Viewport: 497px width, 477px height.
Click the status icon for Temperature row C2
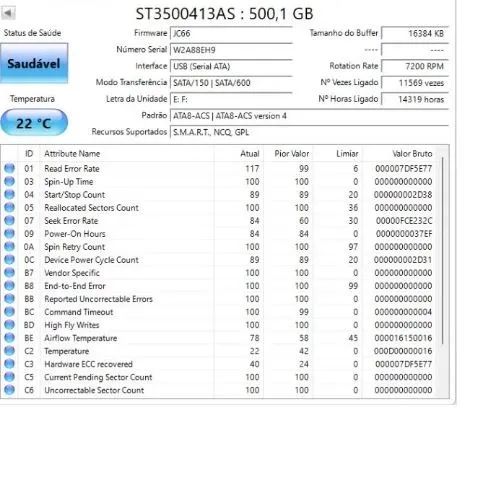pyautogui.click(x=9, y=350)
